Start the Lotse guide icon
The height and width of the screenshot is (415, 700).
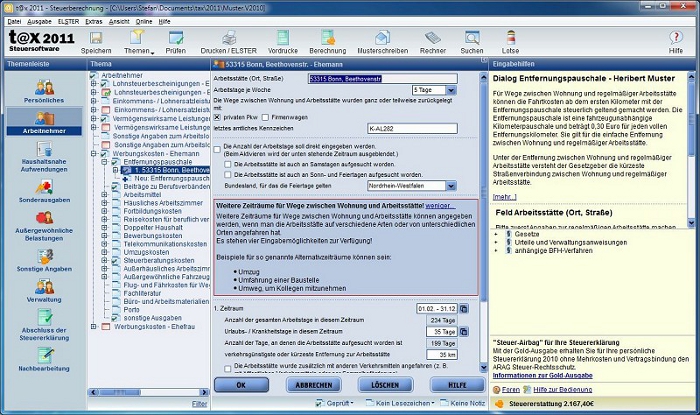pyautogui.click(x=510, y=38)
